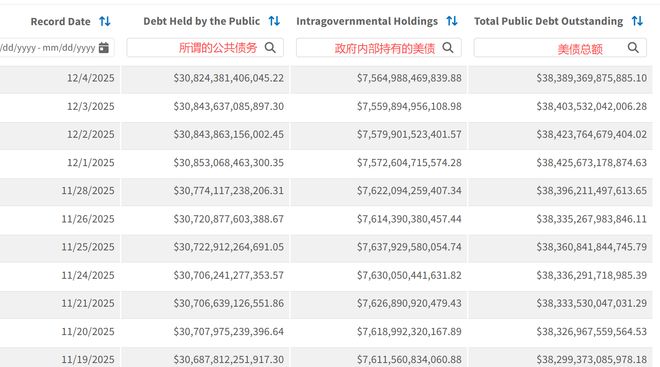660x367 pixels.
Task: Click search icon in Total Public Debt filter
Action: pyautogui.click(x=633, y=48)
